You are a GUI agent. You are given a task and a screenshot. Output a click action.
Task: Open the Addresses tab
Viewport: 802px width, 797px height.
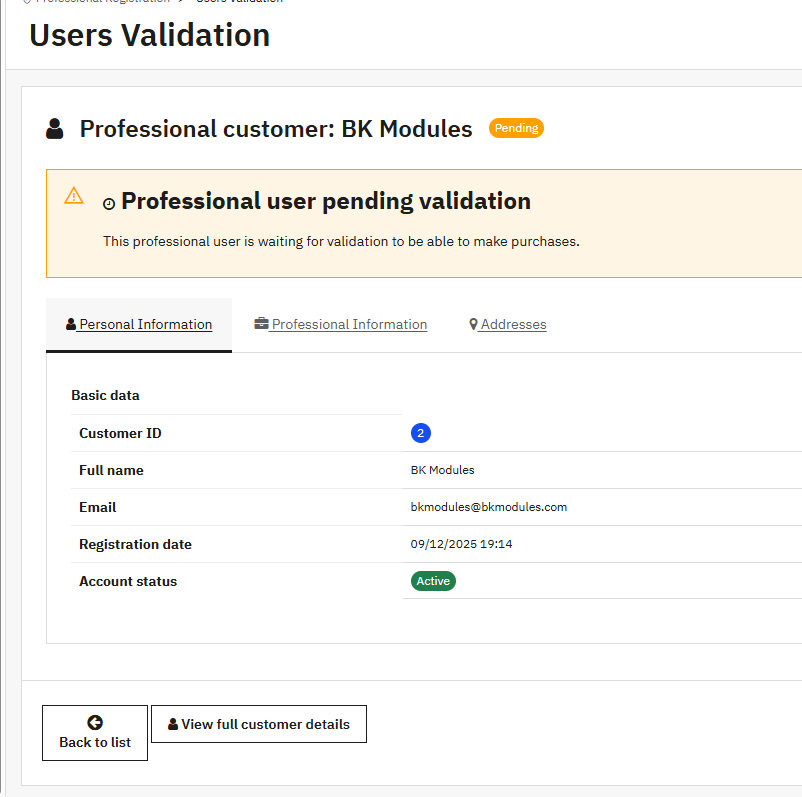click(508, 324)
